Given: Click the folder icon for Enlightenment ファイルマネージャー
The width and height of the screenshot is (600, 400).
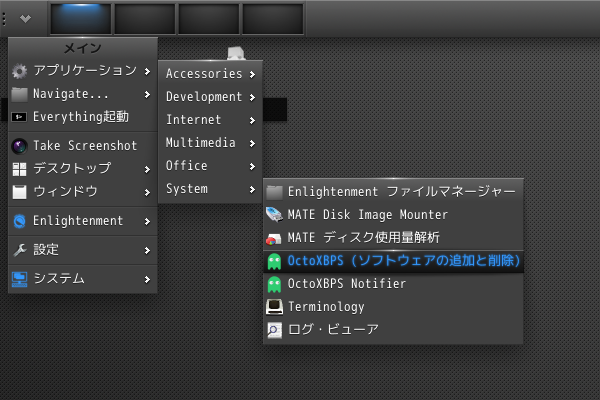Looking at the screenshot, I should tap(274, 192).
